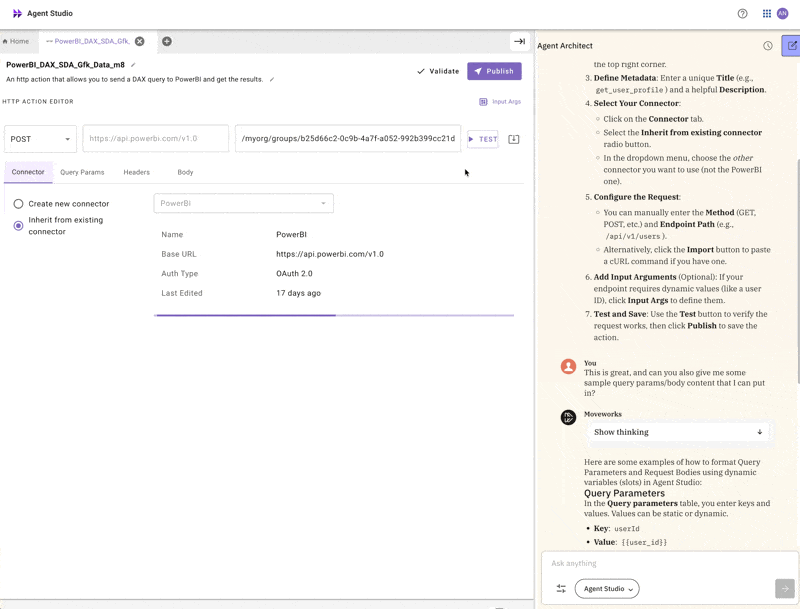
Task: Select Inherit from existing connector radio
Action: [18, 225]
